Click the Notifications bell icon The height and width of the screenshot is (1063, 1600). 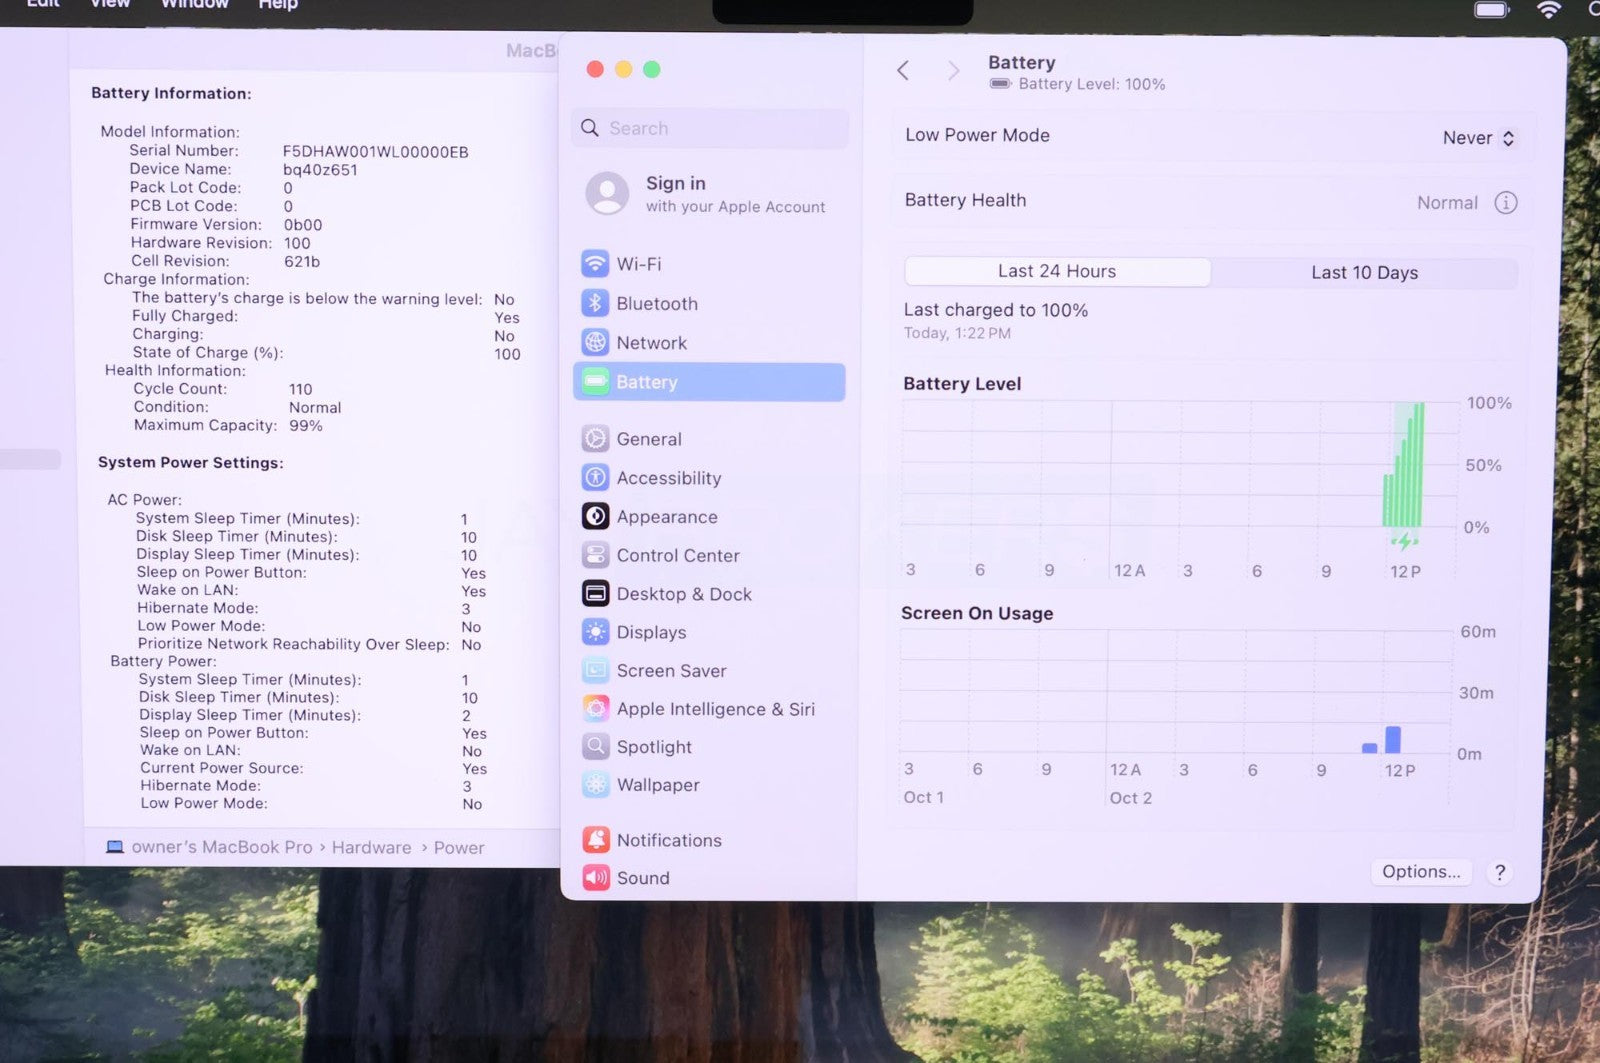596,840
